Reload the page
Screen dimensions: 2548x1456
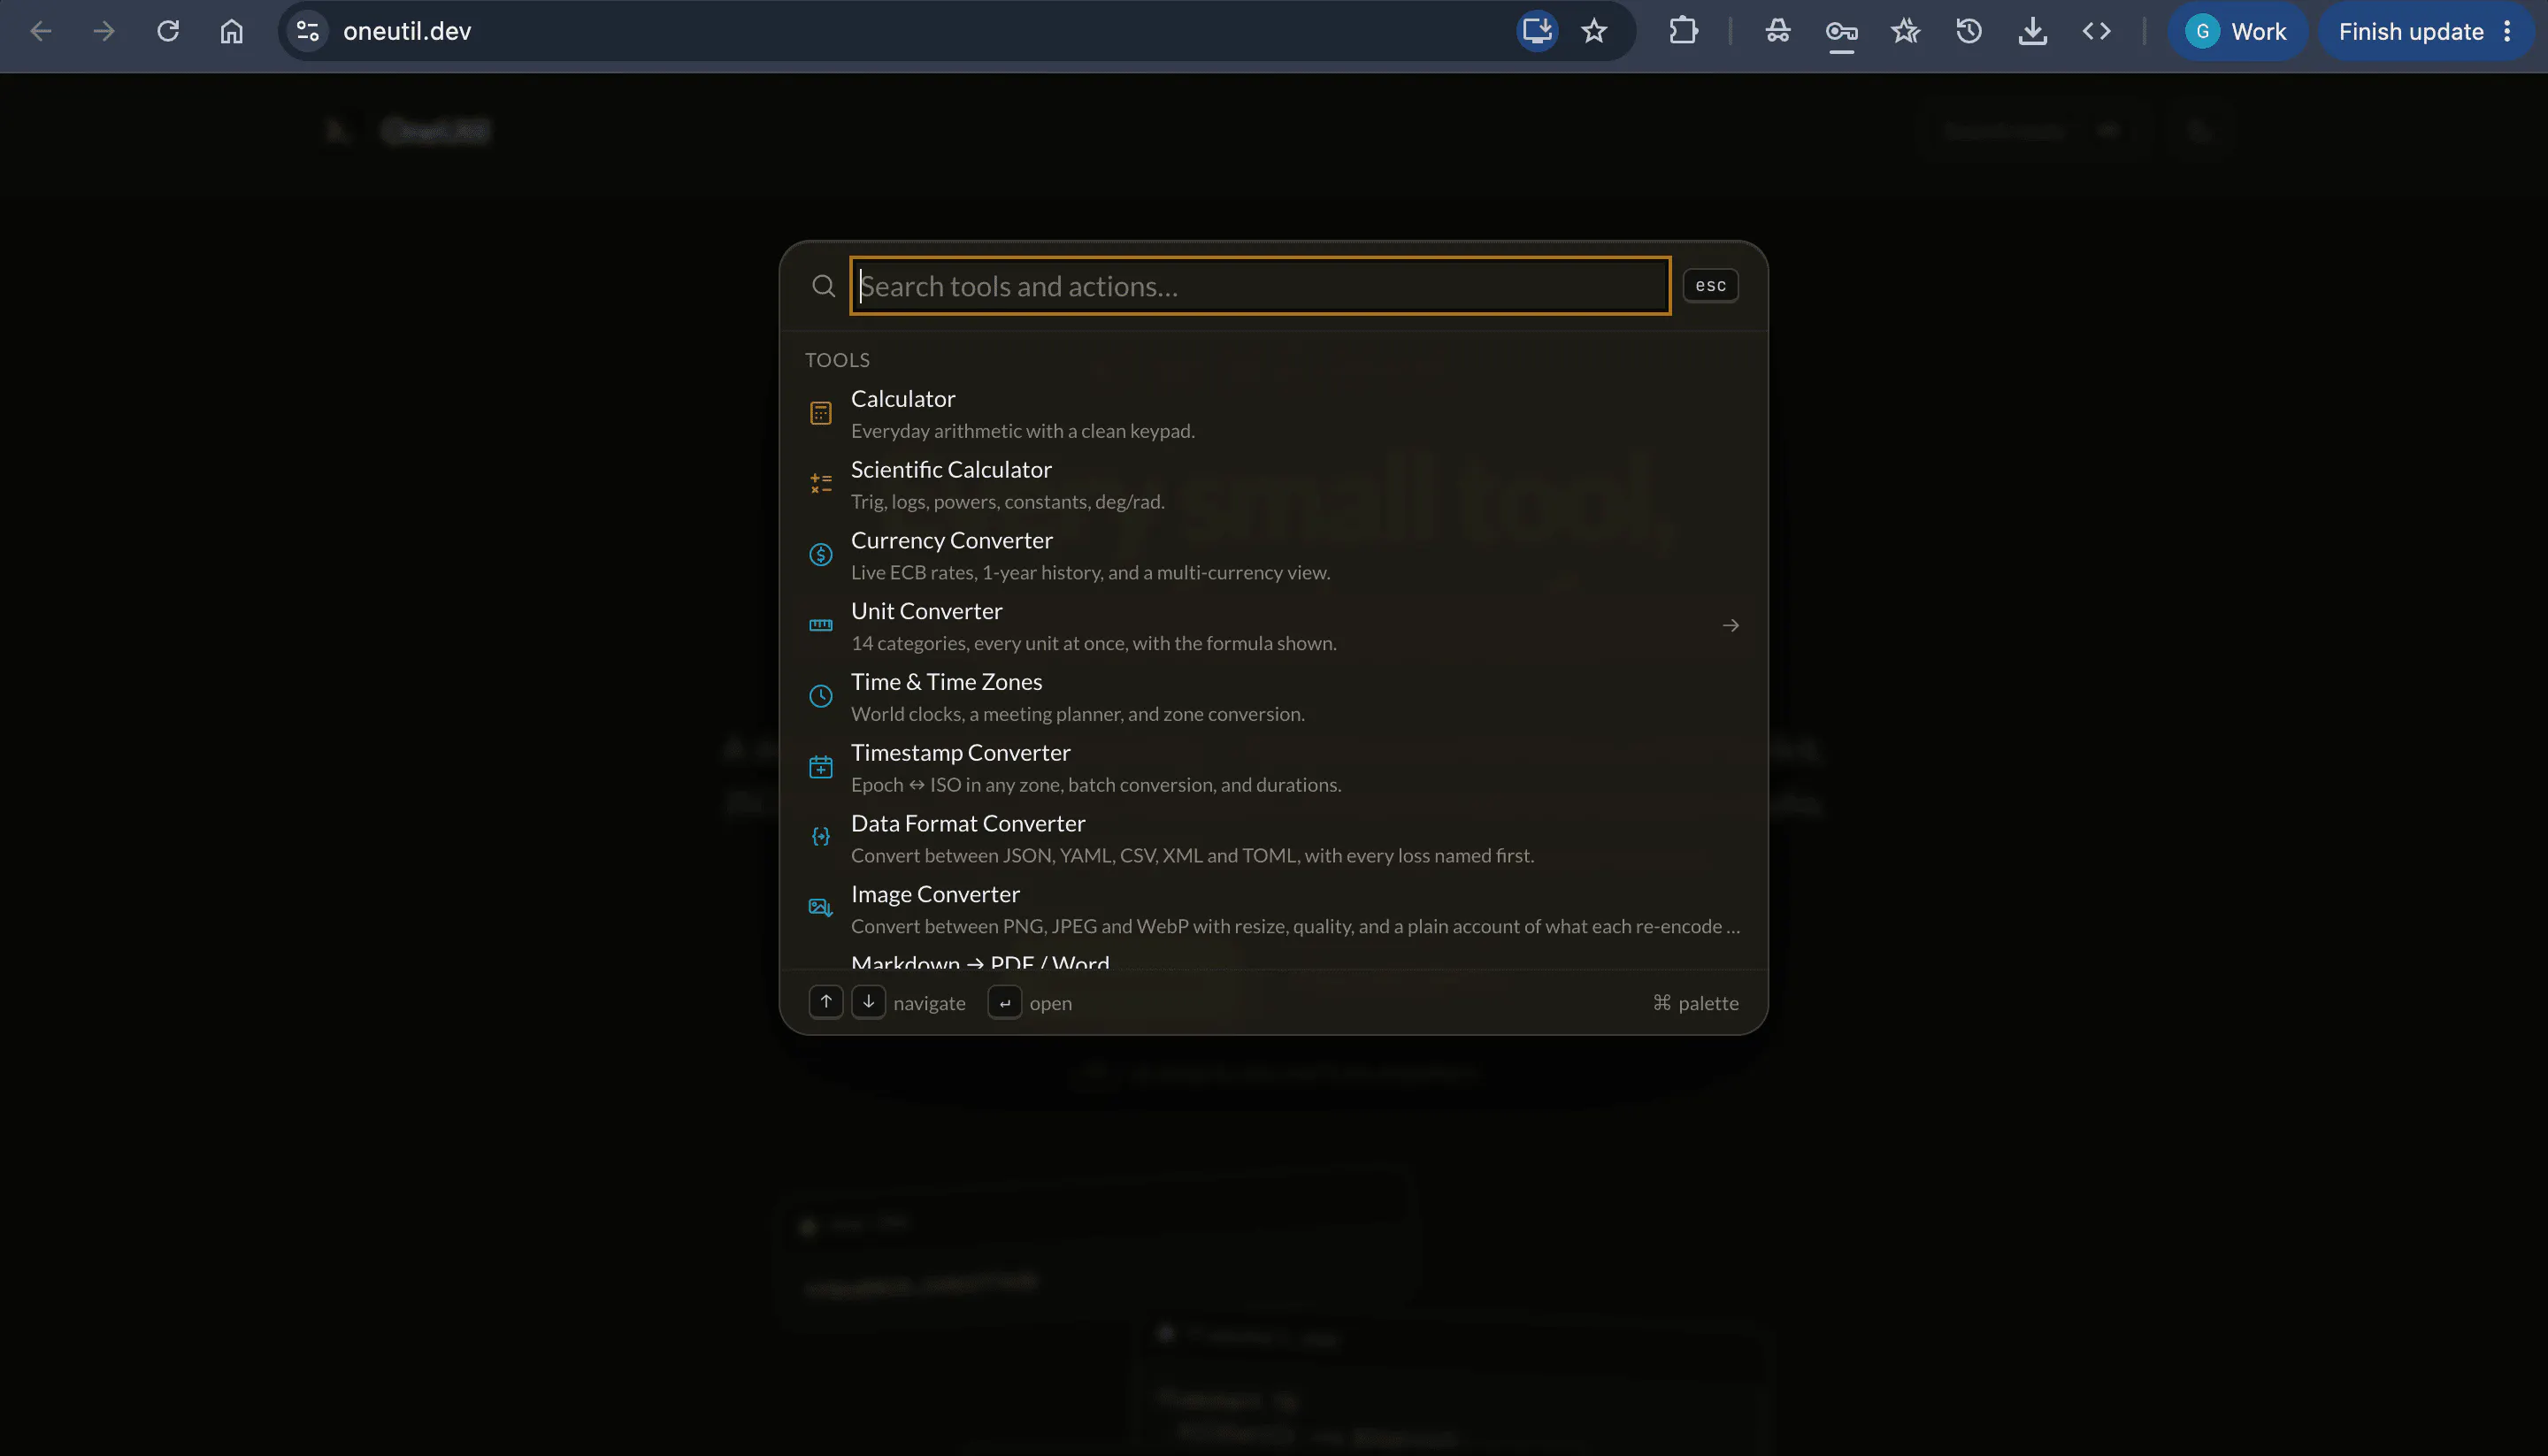point(168,31)
